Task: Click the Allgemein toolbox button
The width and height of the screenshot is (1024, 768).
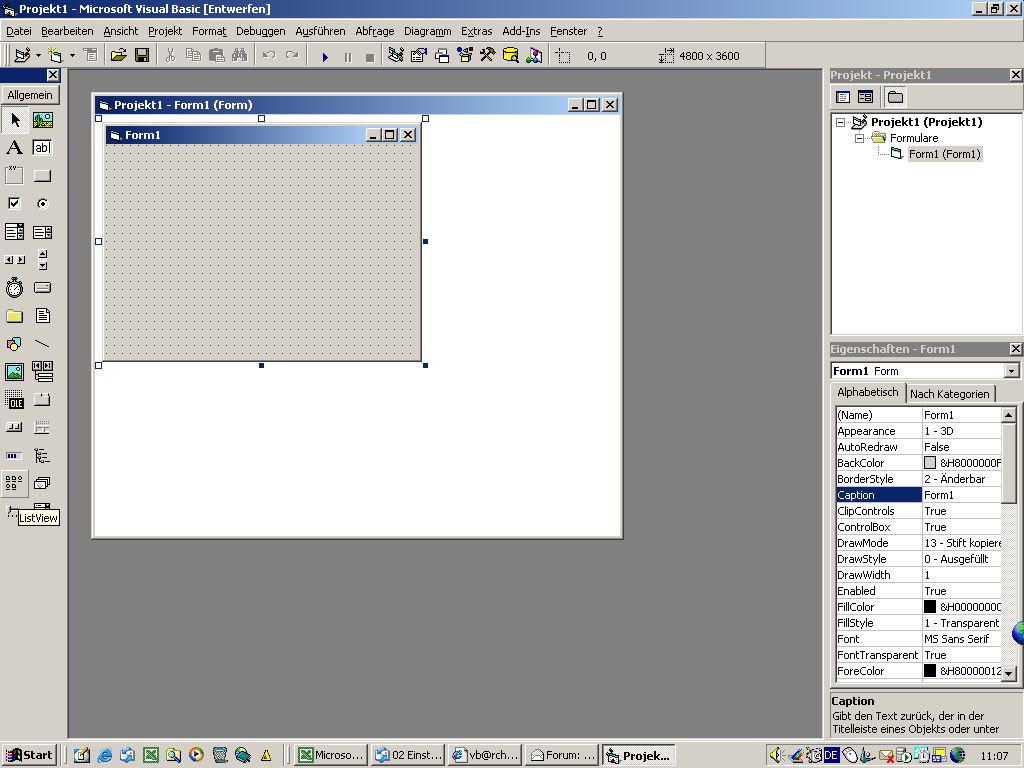Action: click(x=30, y=95)
